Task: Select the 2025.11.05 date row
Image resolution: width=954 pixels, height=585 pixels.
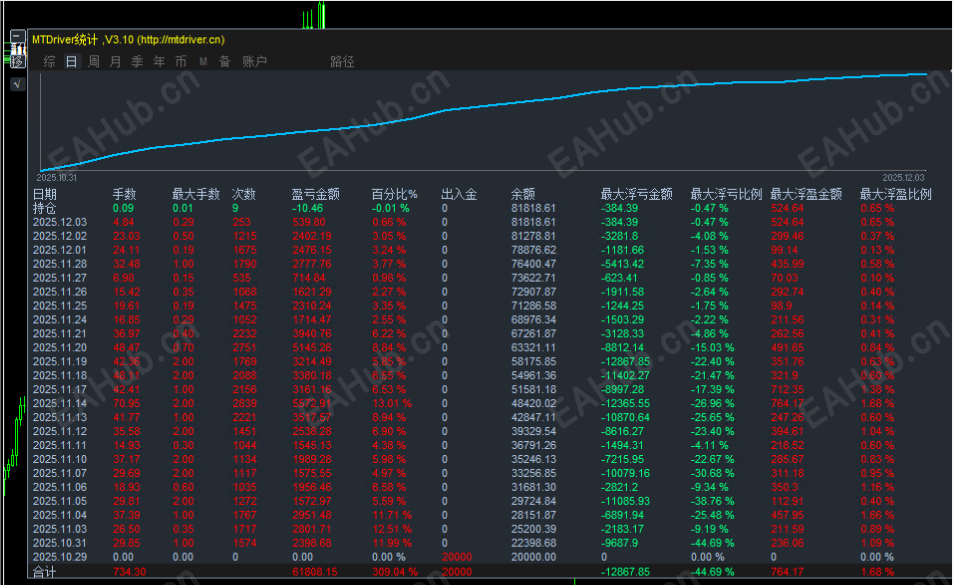Action: [60, 501]
